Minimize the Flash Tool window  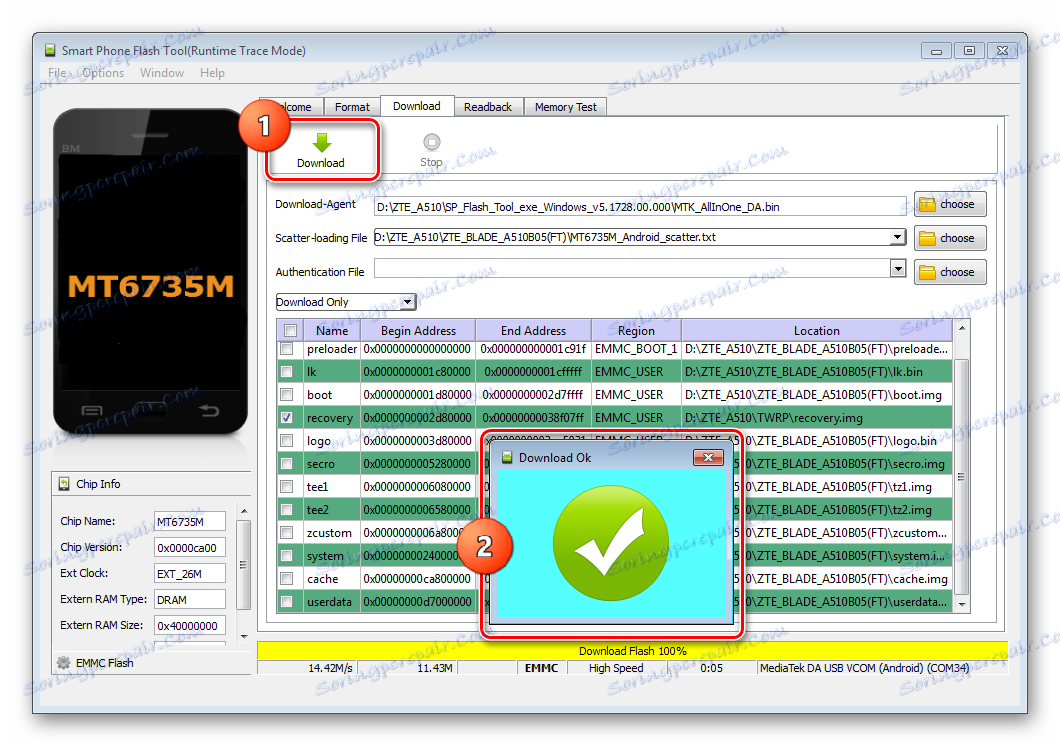(x=936, y=51)
